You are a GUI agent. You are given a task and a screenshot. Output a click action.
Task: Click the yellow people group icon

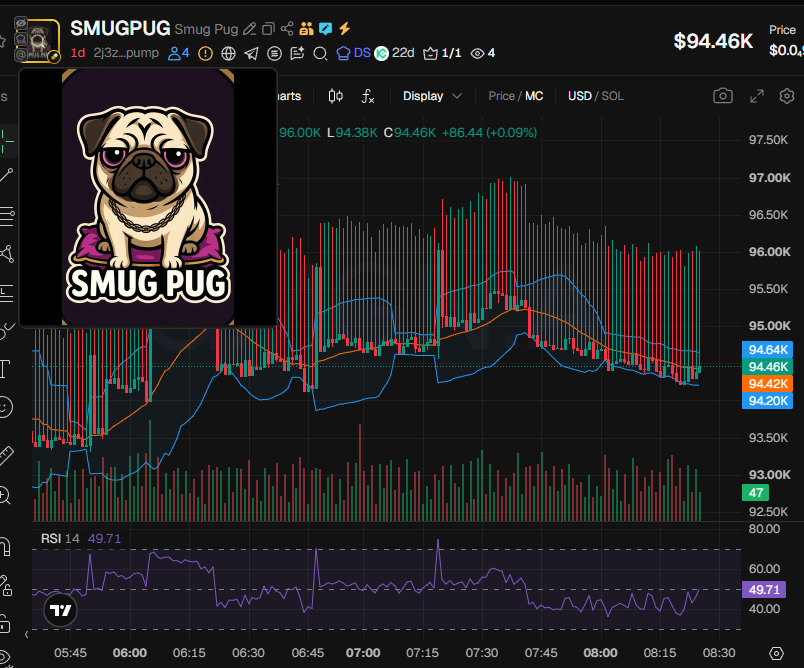coord(306,29)
